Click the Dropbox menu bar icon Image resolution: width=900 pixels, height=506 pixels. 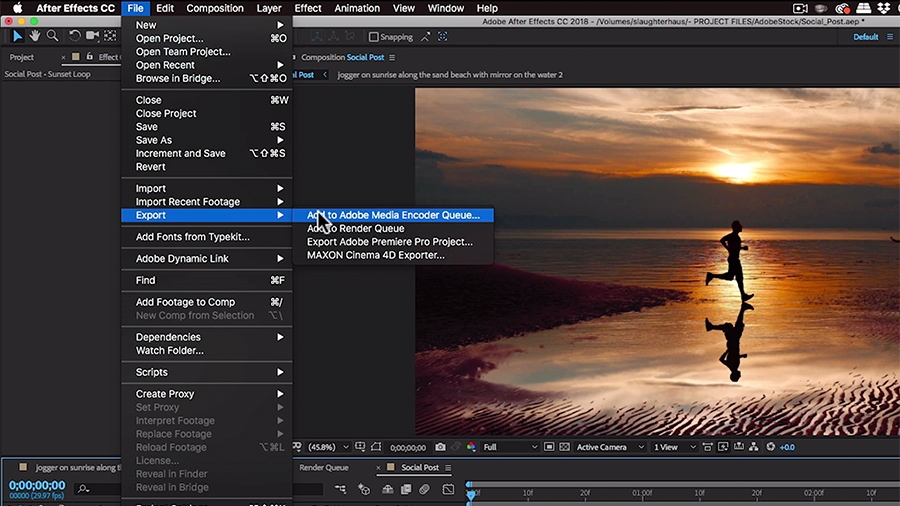pyautogui.click(x=885, y=8)
